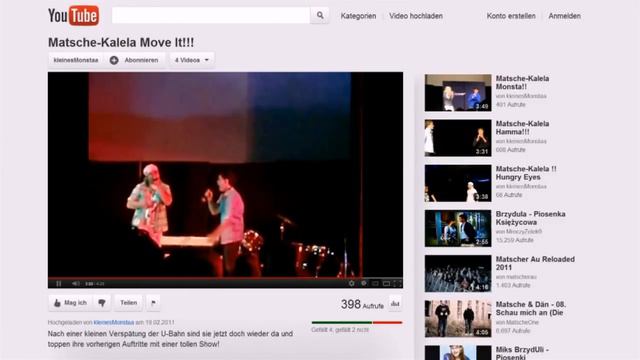
Task: Switch to the large player size icon
Action: tap(386, 283)
